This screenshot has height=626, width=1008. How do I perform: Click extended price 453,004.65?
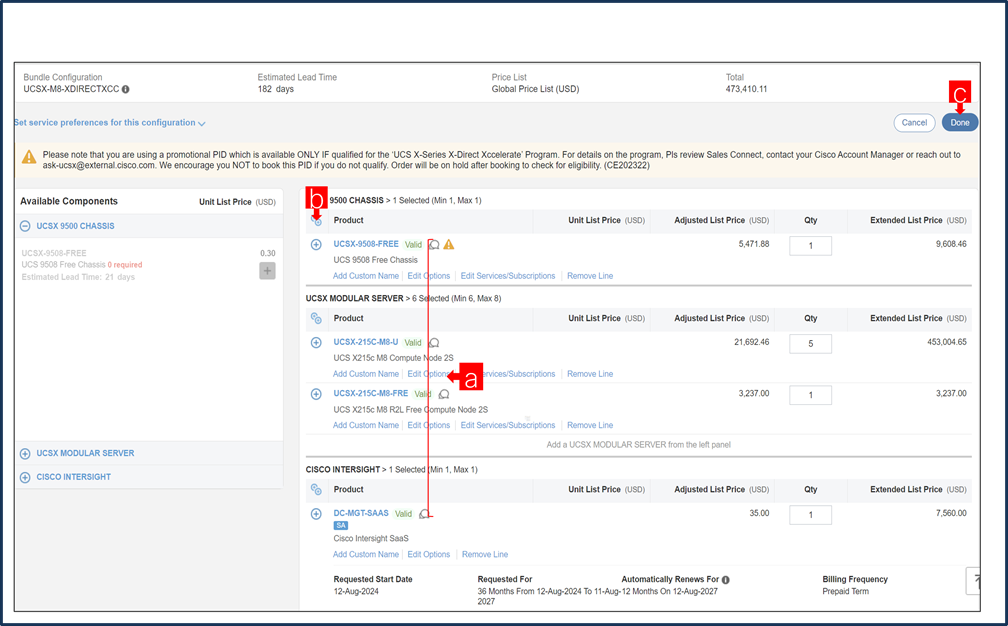pos(946,343)
